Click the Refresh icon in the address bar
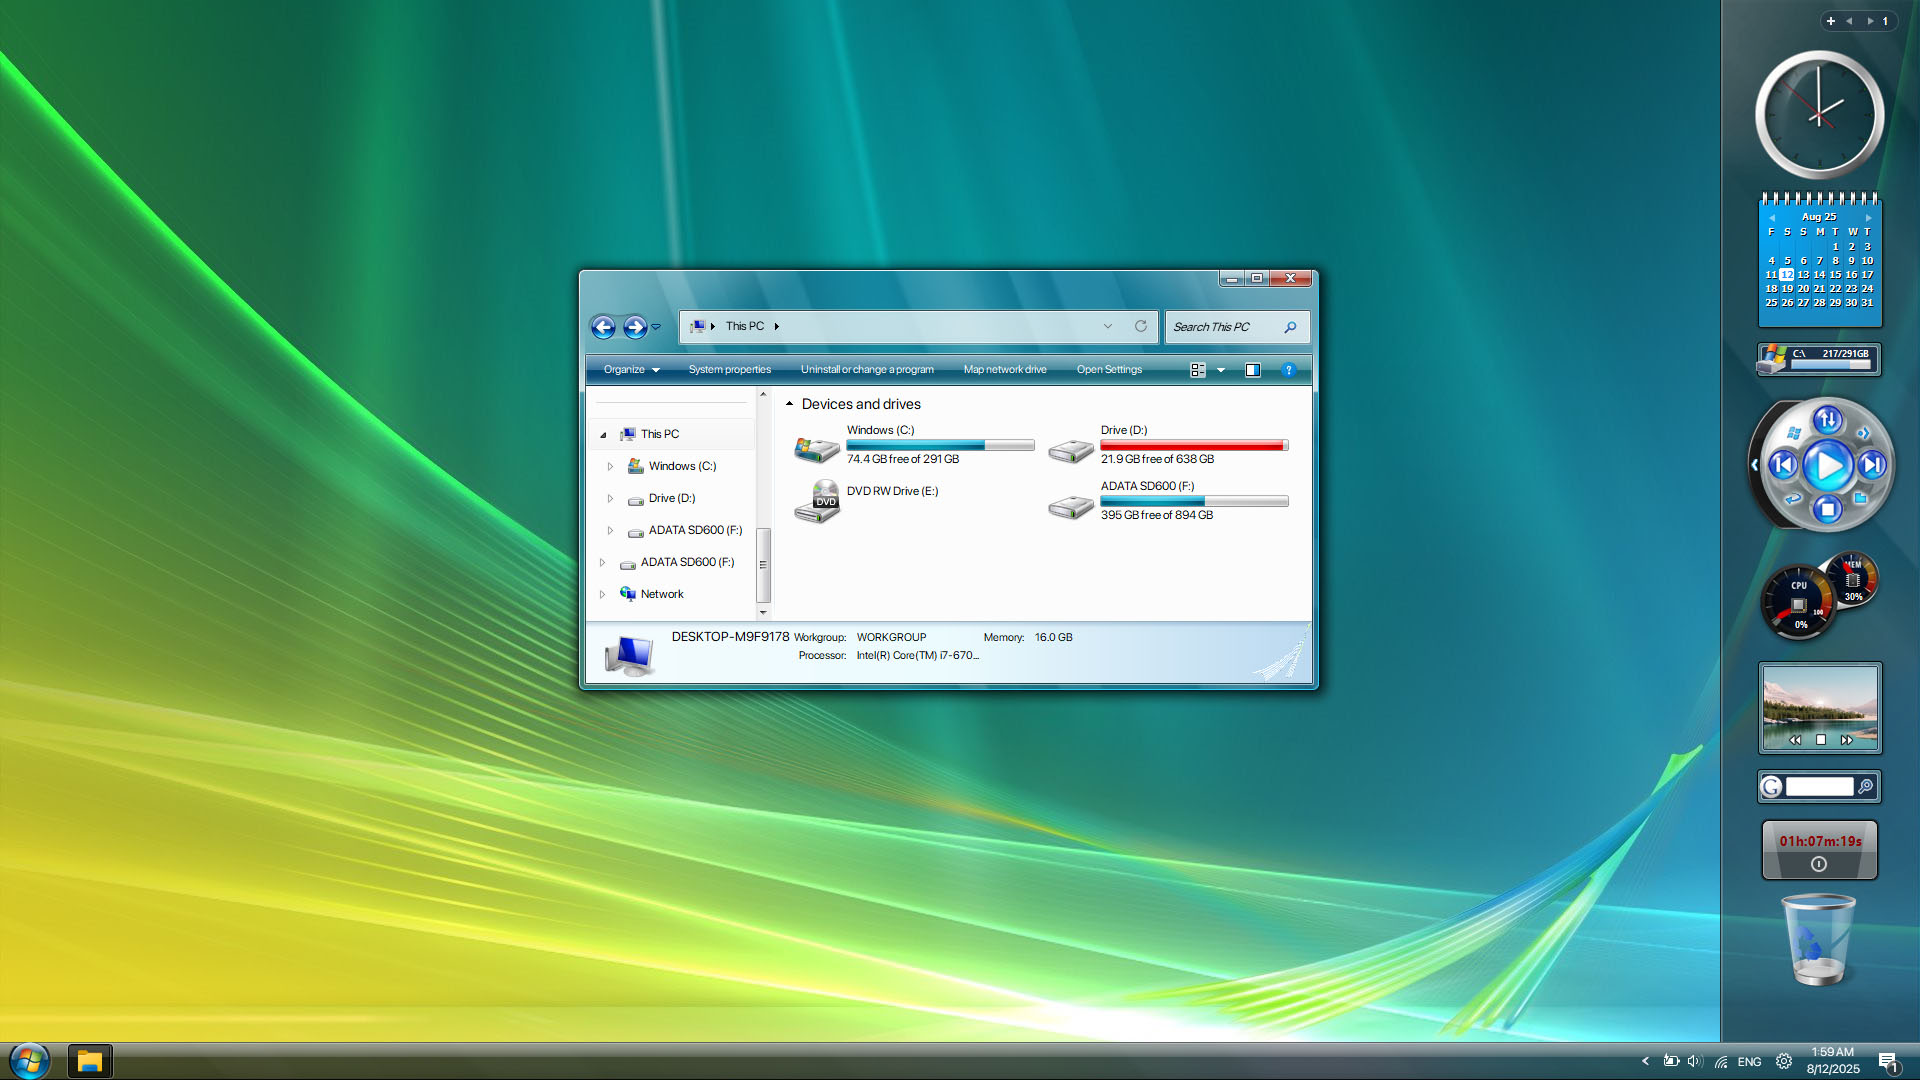 coord(1141,326)
